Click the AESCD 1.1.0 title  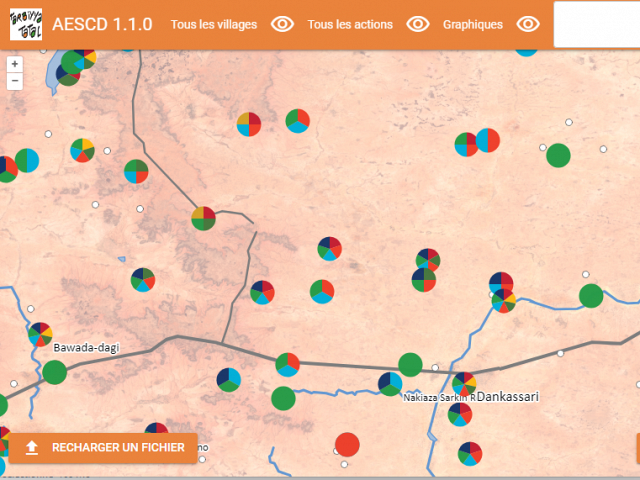(x=102, y=24)
